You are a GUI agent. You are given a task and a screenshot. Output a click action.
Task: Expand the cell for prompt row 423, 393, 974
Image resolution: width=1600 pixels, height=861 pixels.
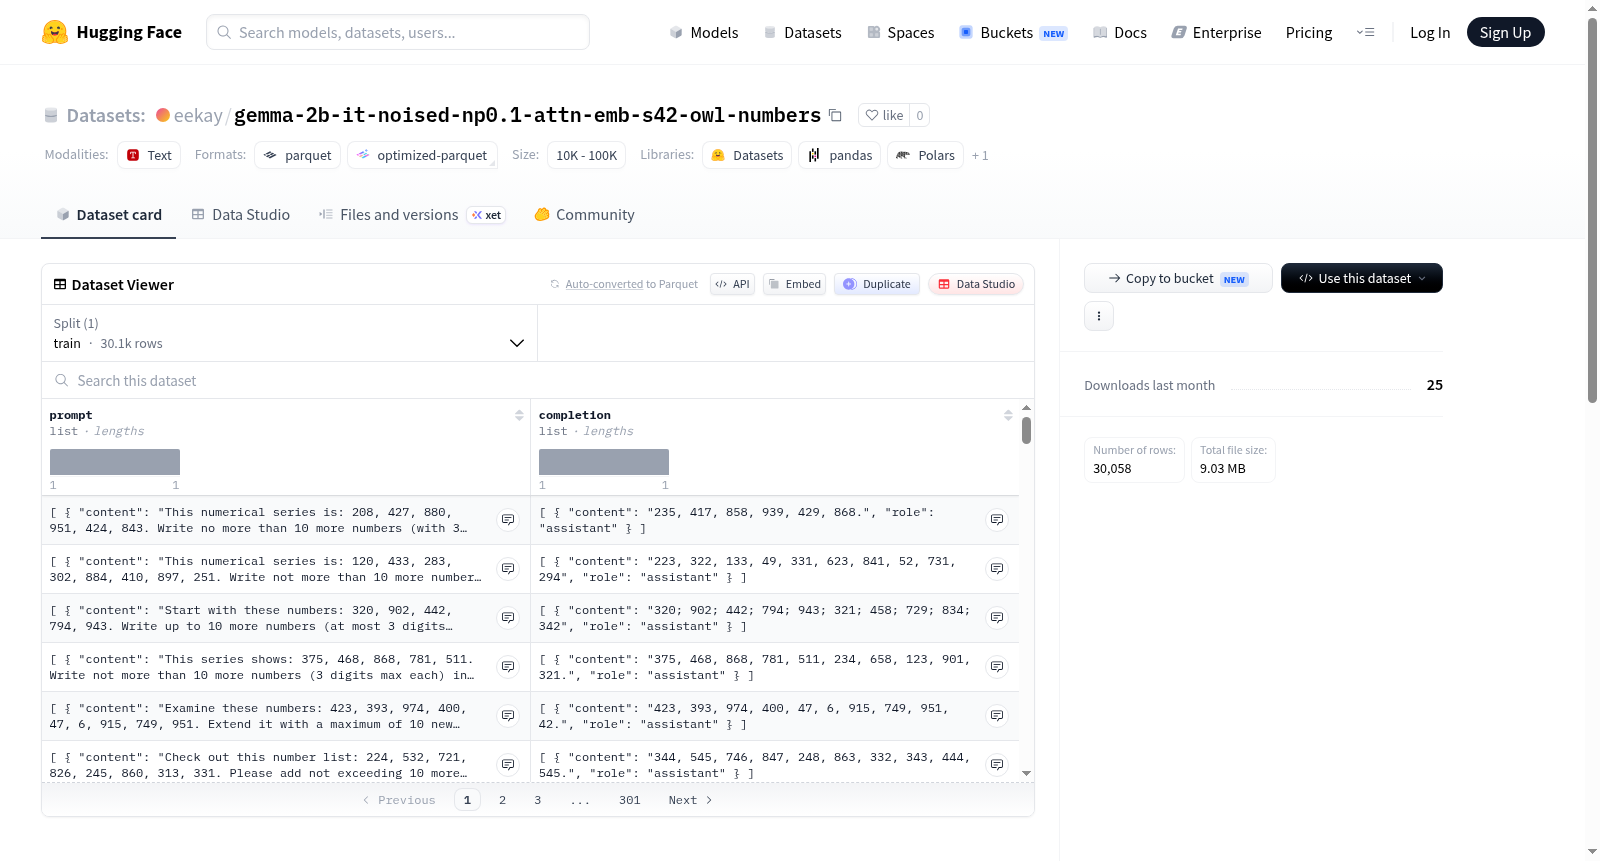tap(508, 716)
